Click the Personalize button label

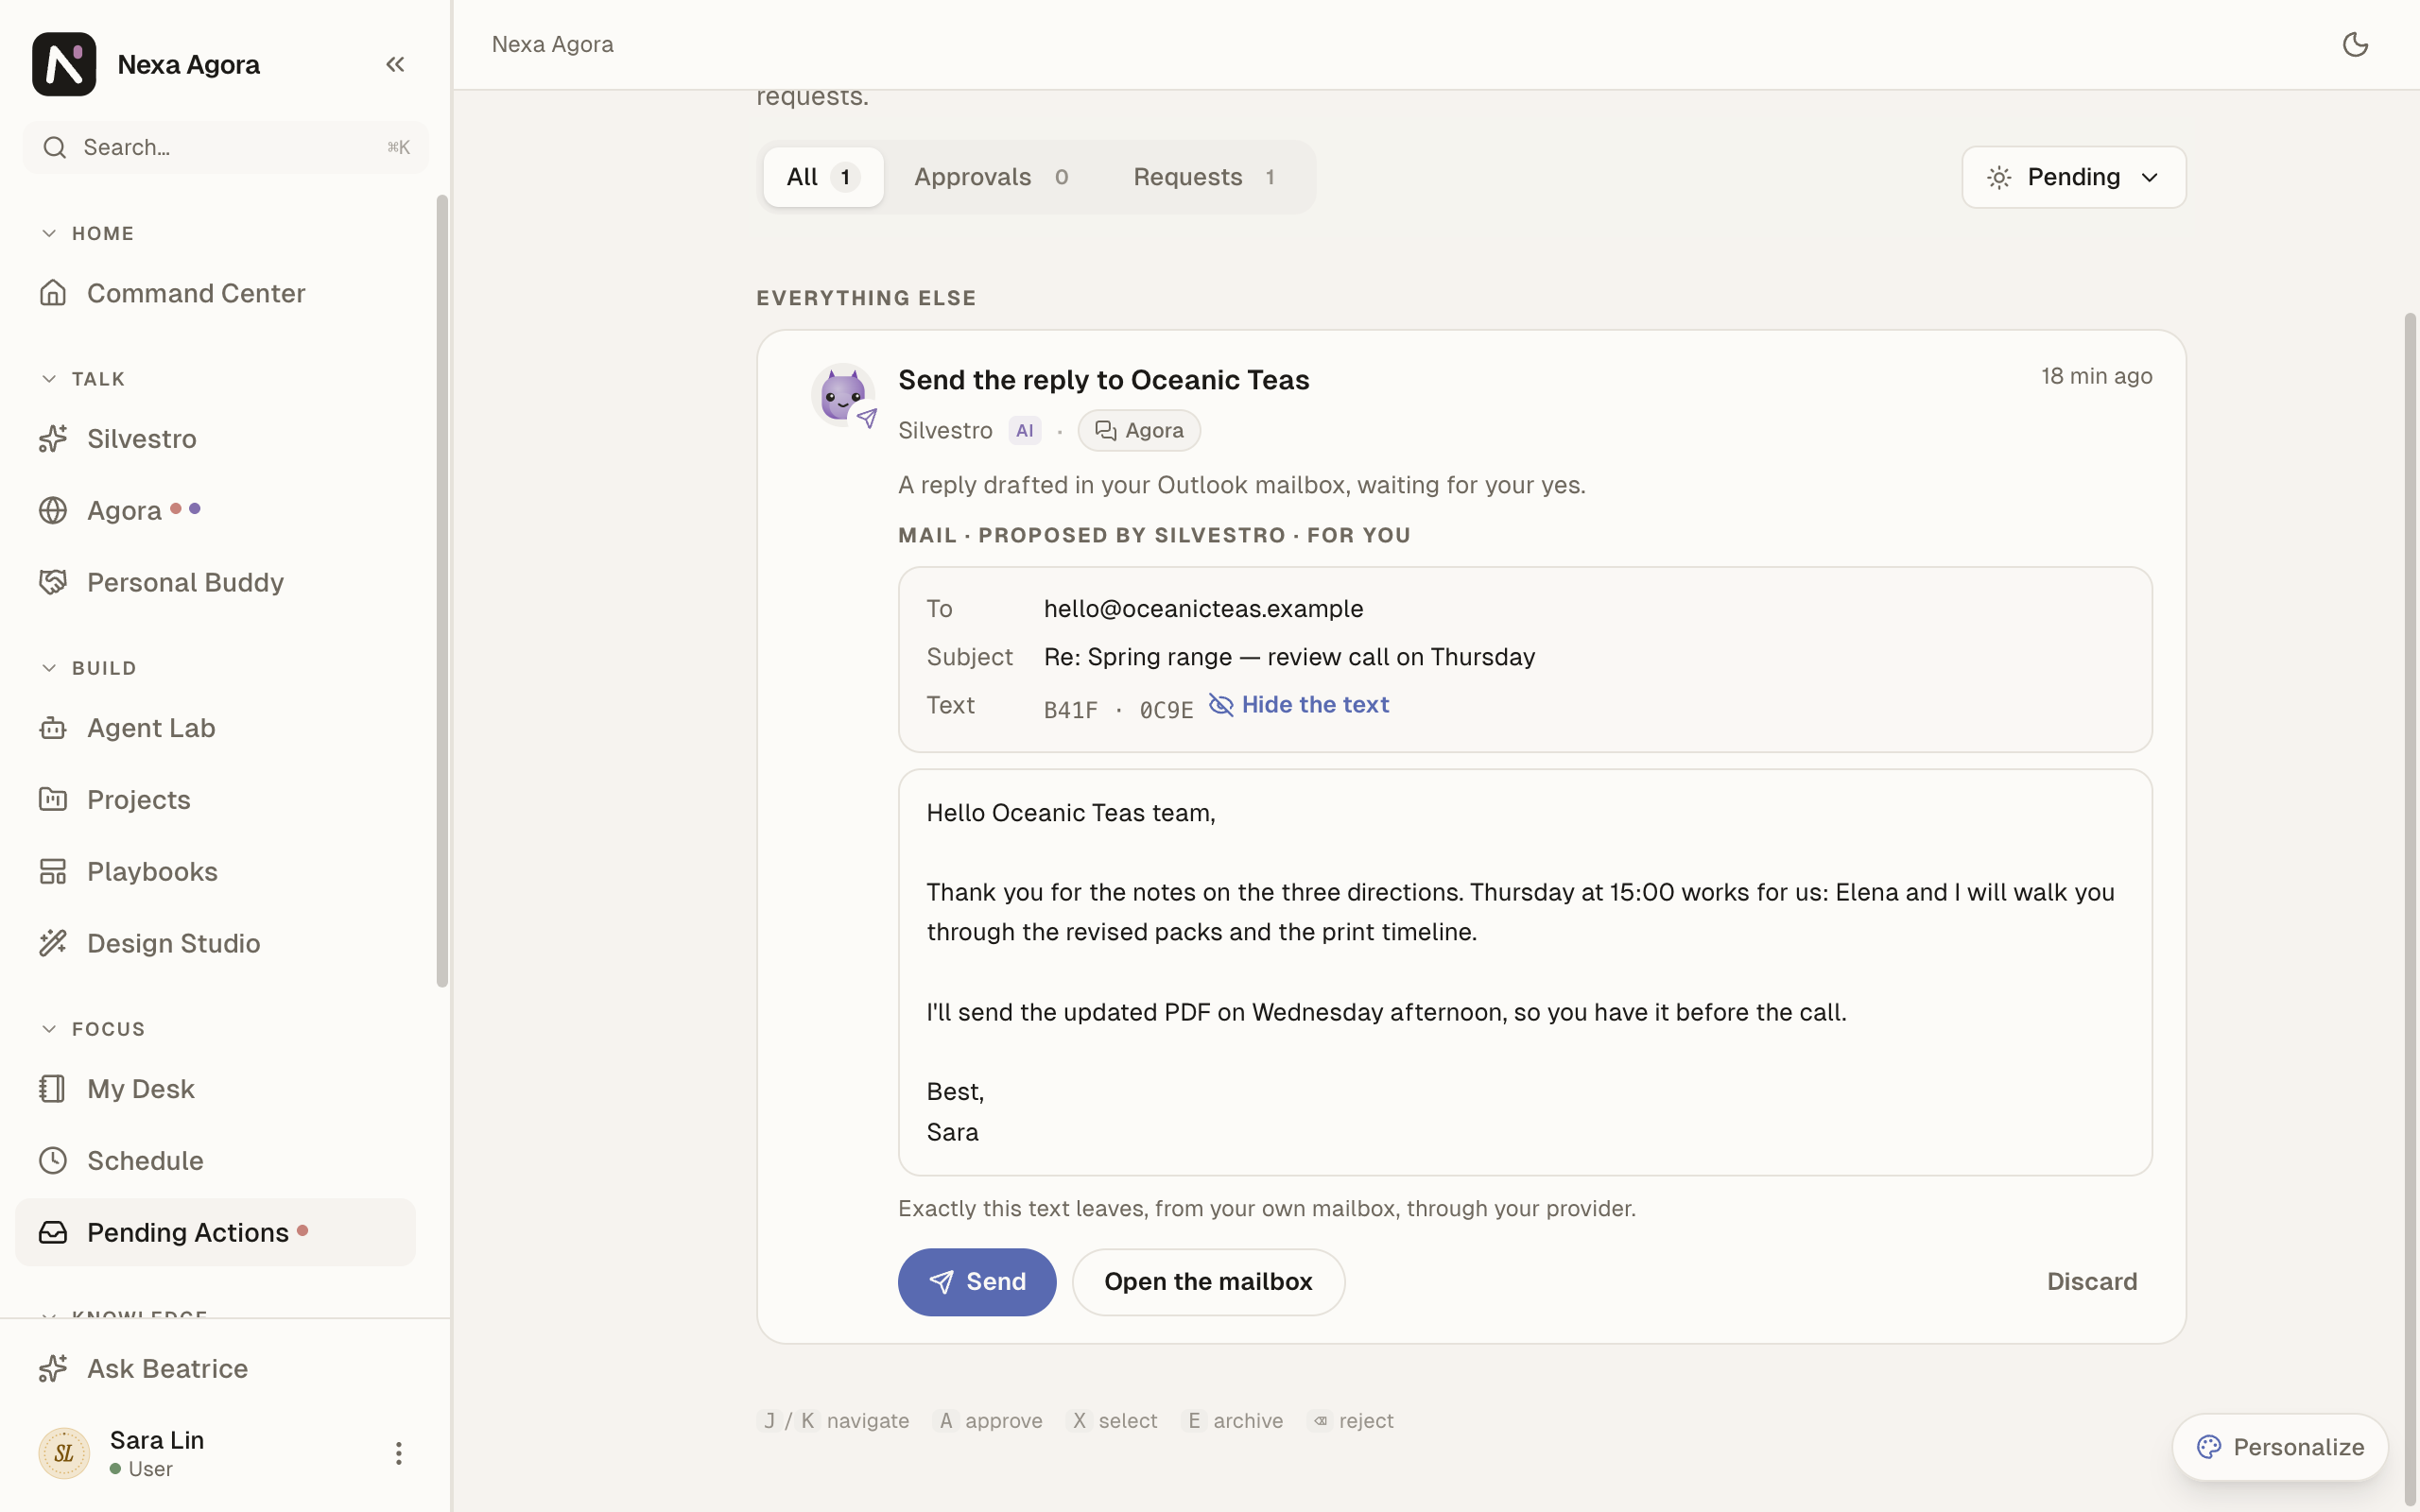(2299, 1447)
